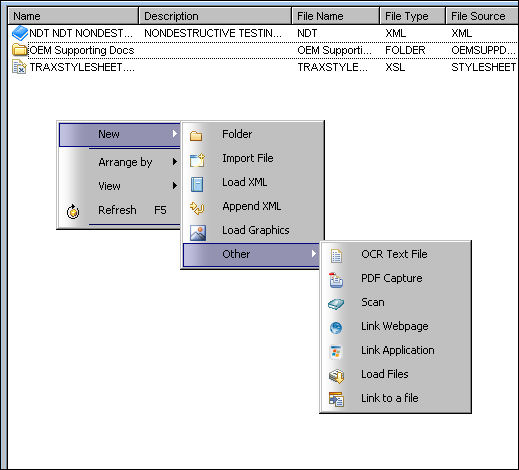Select Folder in the New submenu
Screen dimensions: 519x470
click(252, 135)
